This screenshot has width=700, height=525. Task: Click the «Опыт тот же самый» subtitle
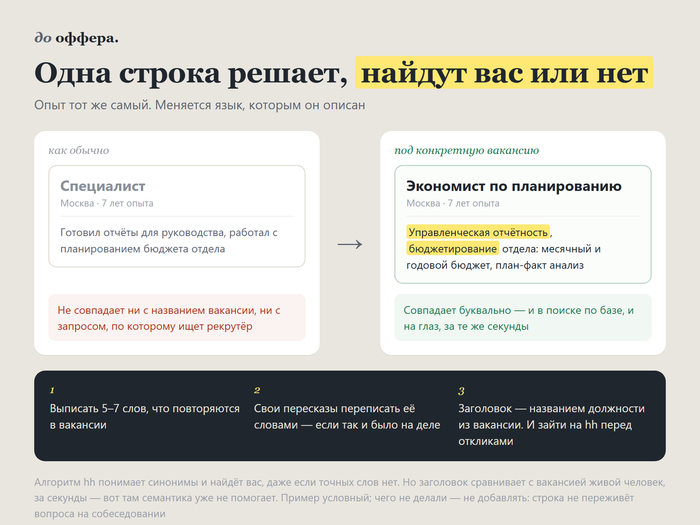pyautogui.click(x=200, y=105)
